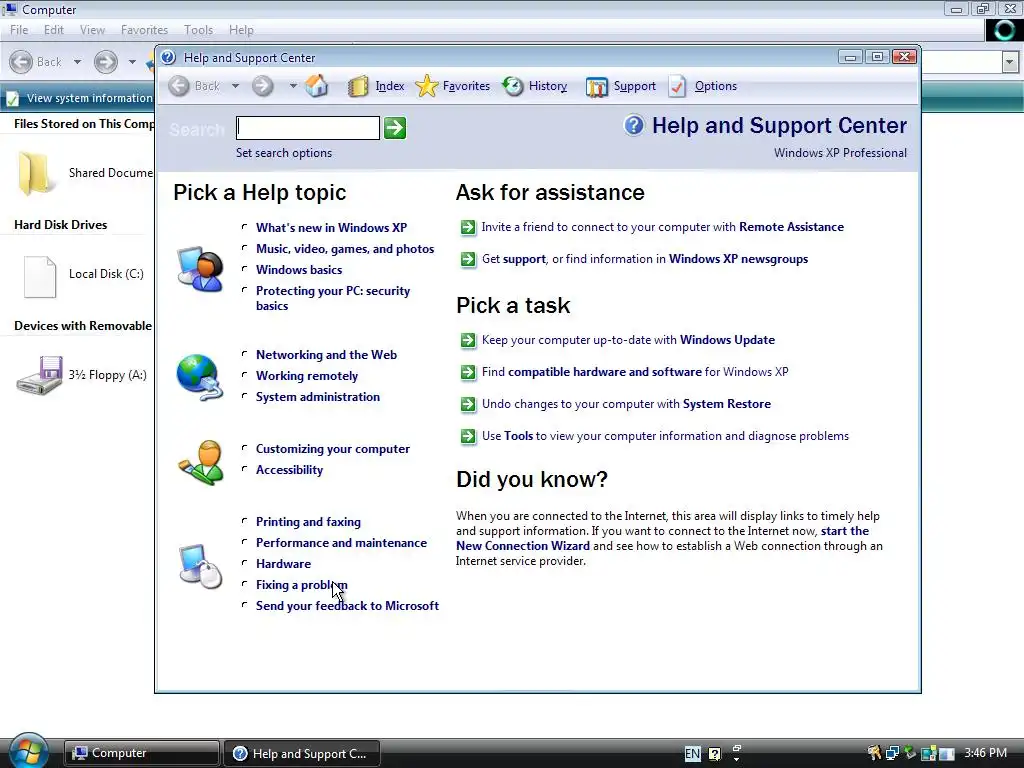Screen dimensions: 1024x768
Task: Open Back dropdown arrow in Computer window
Action: [x=77, y=62]
